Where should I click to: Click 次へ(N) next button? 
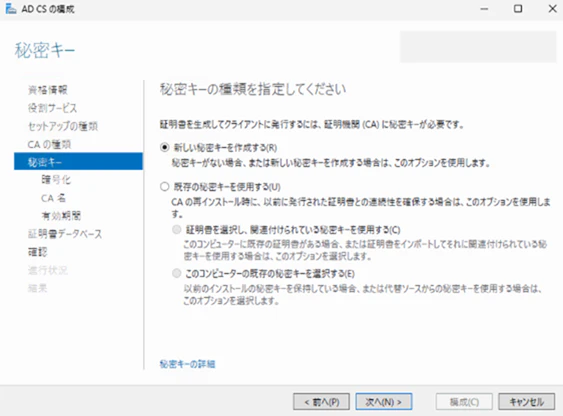(x=384, y=402)
